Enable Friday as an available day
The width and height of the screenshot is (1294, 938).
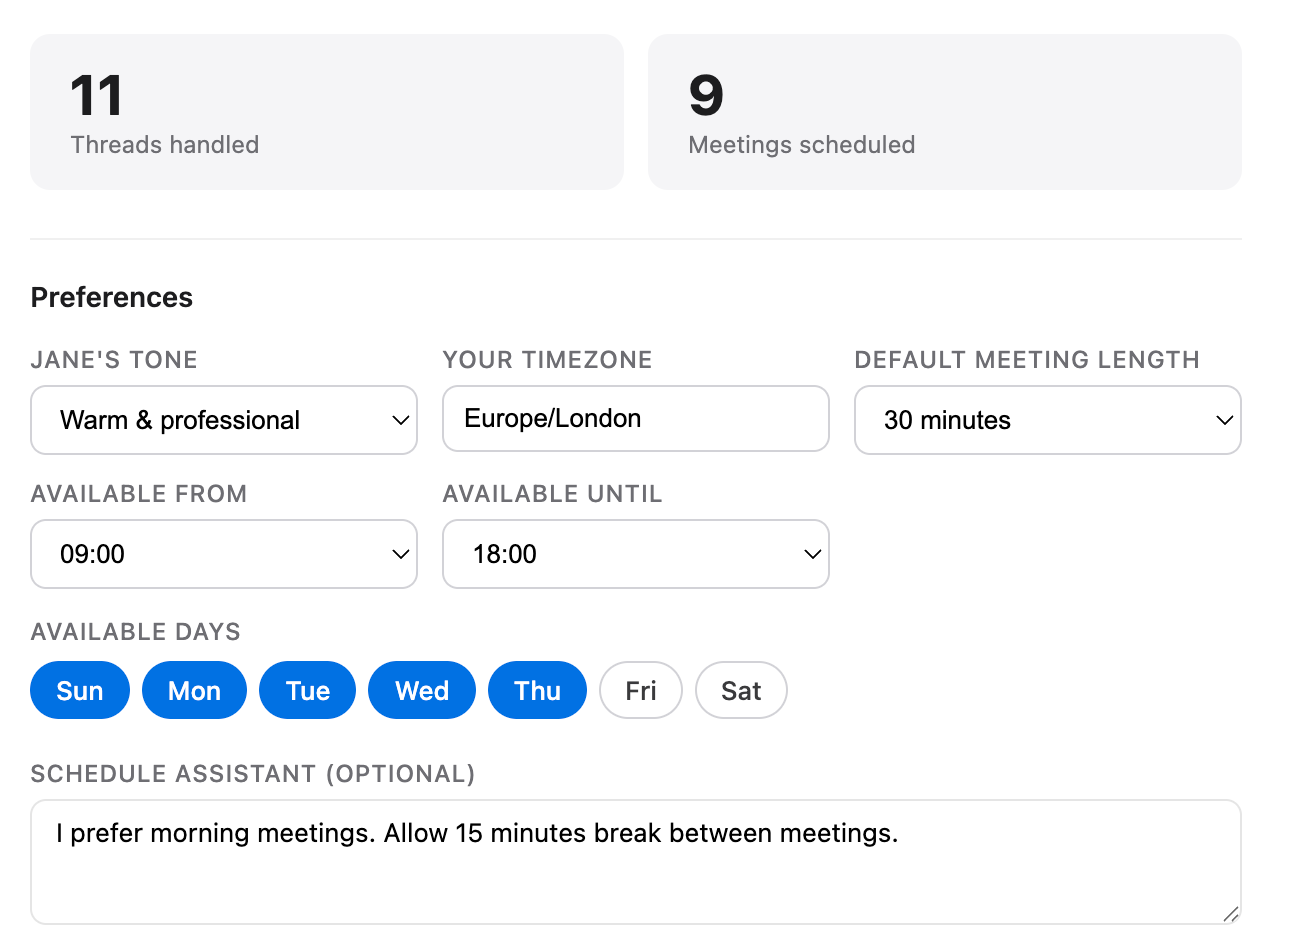641,690
